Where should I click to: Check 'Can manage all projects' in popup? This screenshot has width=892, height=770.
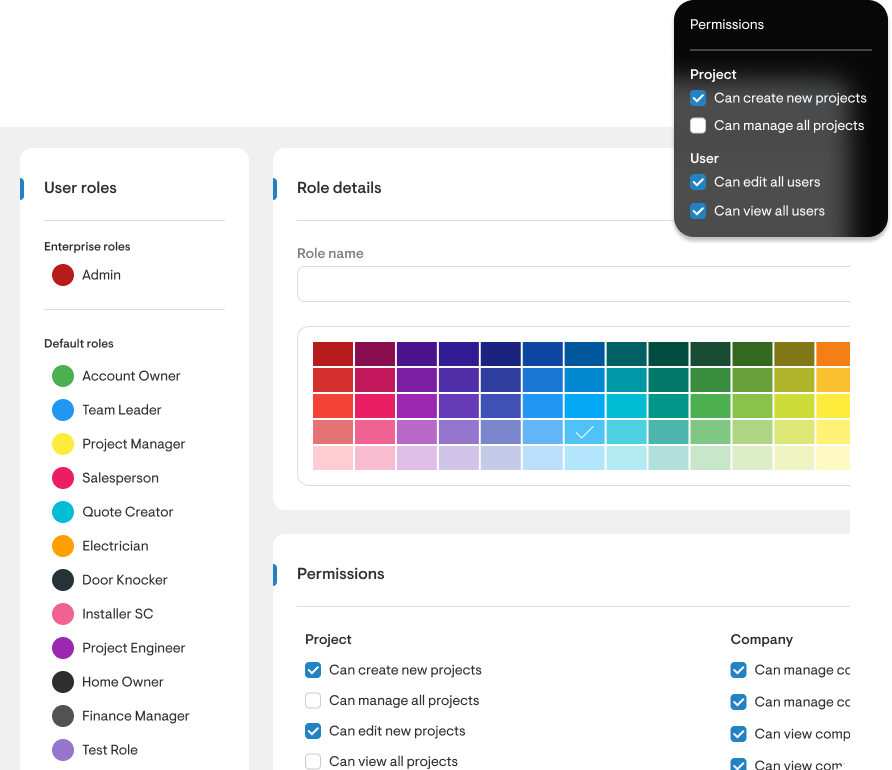coord(698,126)
